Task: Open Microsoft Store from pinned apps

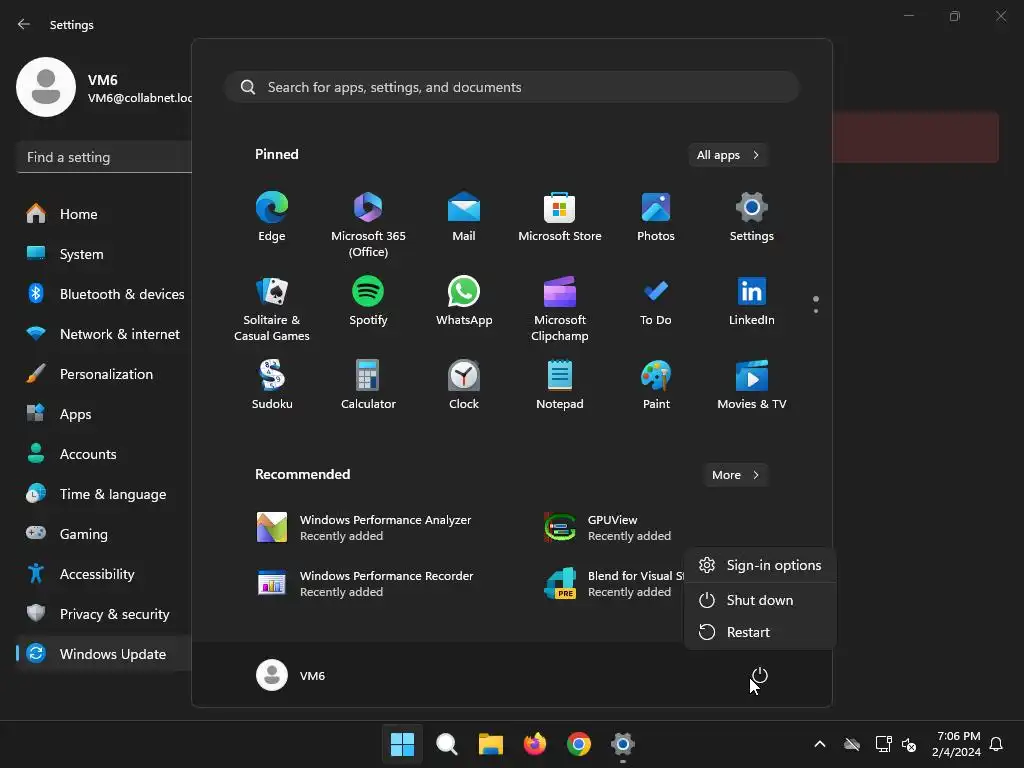Action: pos(560,217)
